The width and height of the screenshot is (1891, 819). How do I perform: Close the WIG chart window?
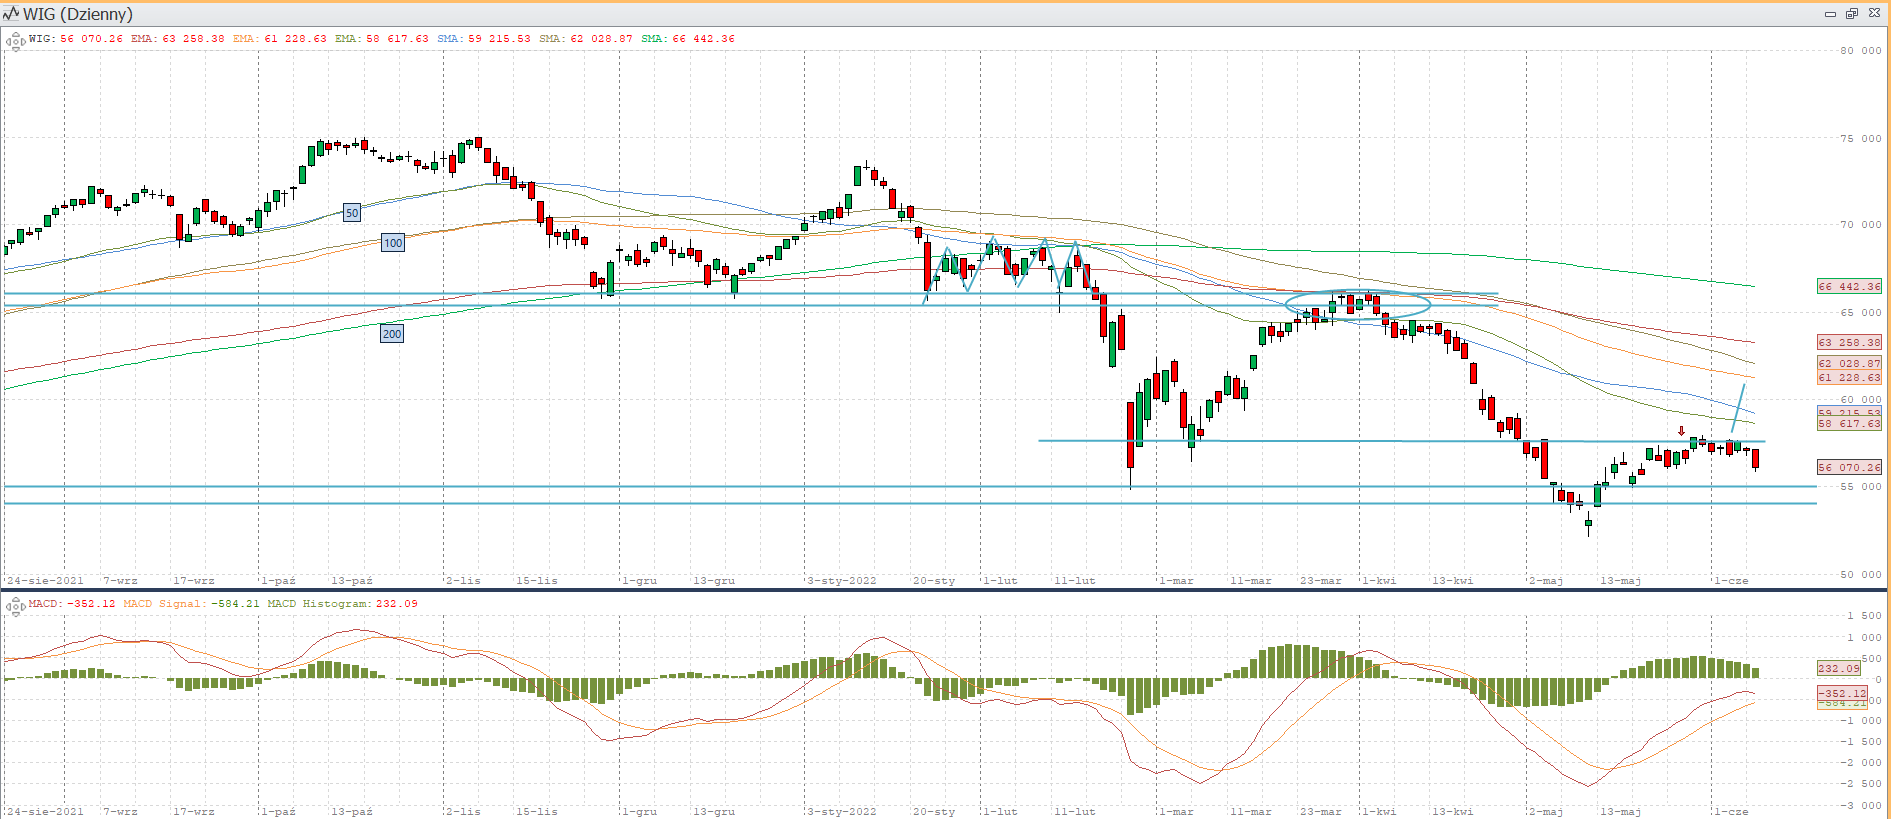1874,14
